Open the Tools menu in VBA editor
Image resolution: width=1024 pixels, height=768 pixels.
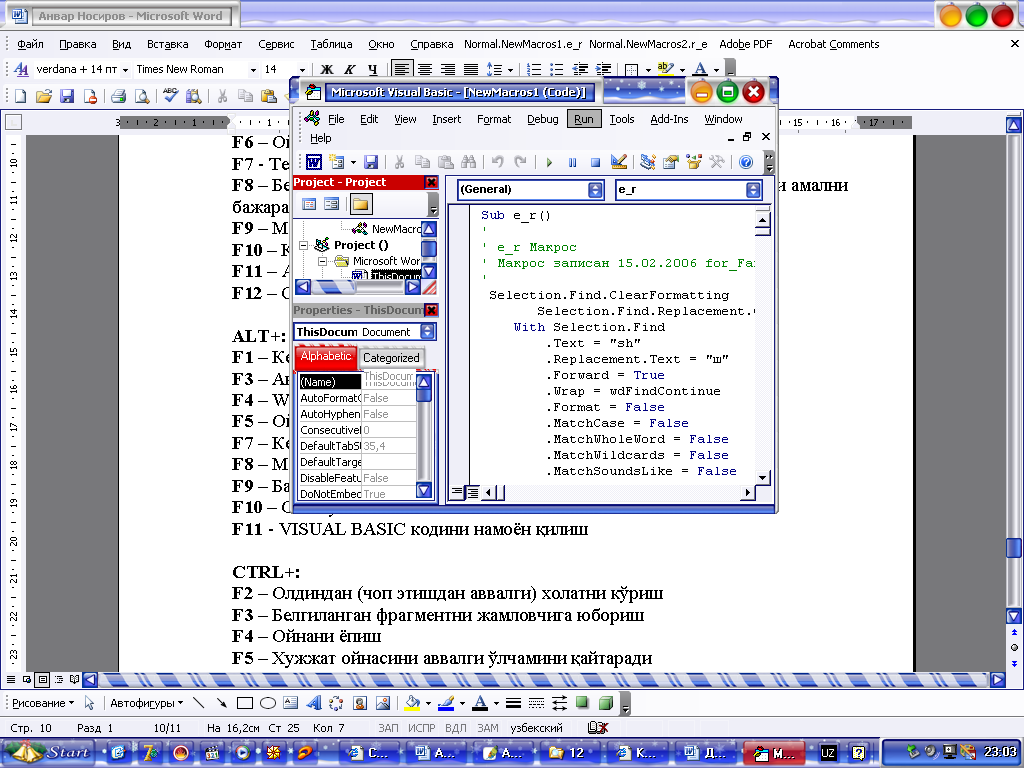(622, 119)
